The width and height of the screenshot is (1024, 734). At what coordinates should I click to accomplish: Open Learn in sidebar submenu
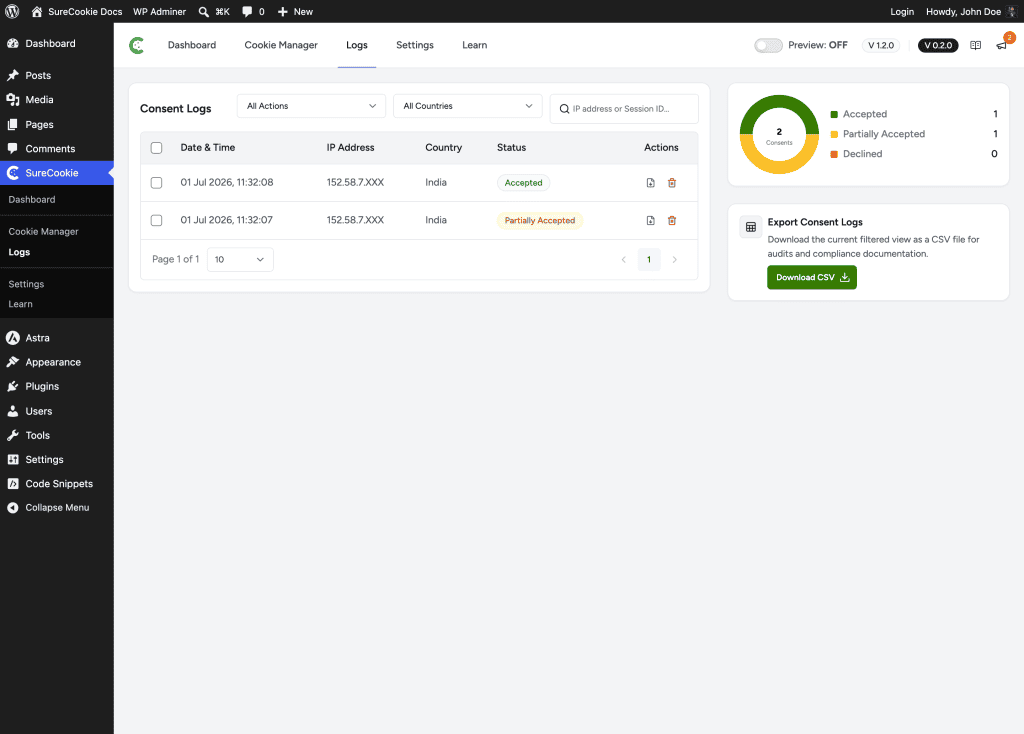20,304
